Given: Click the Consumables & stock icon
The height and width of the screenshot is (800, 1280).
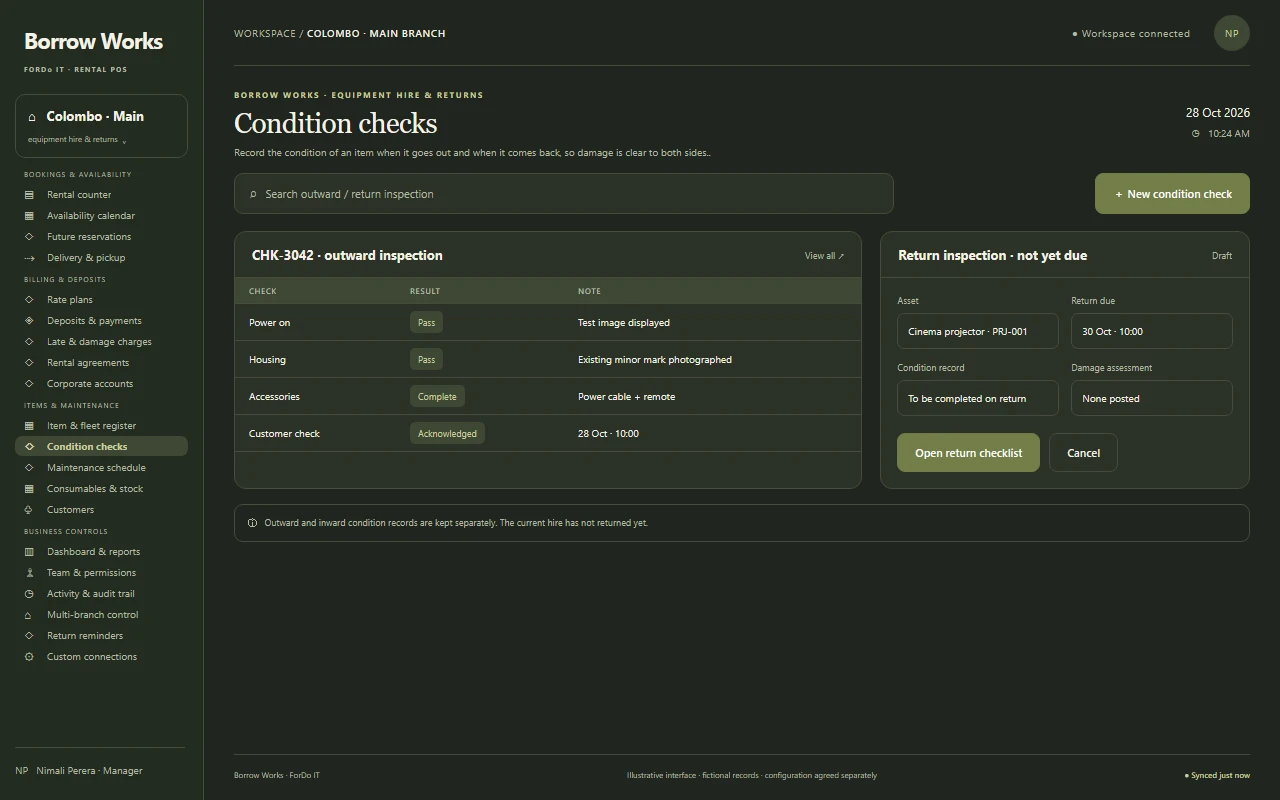Looking at the screenshot, I should (29, 489).
